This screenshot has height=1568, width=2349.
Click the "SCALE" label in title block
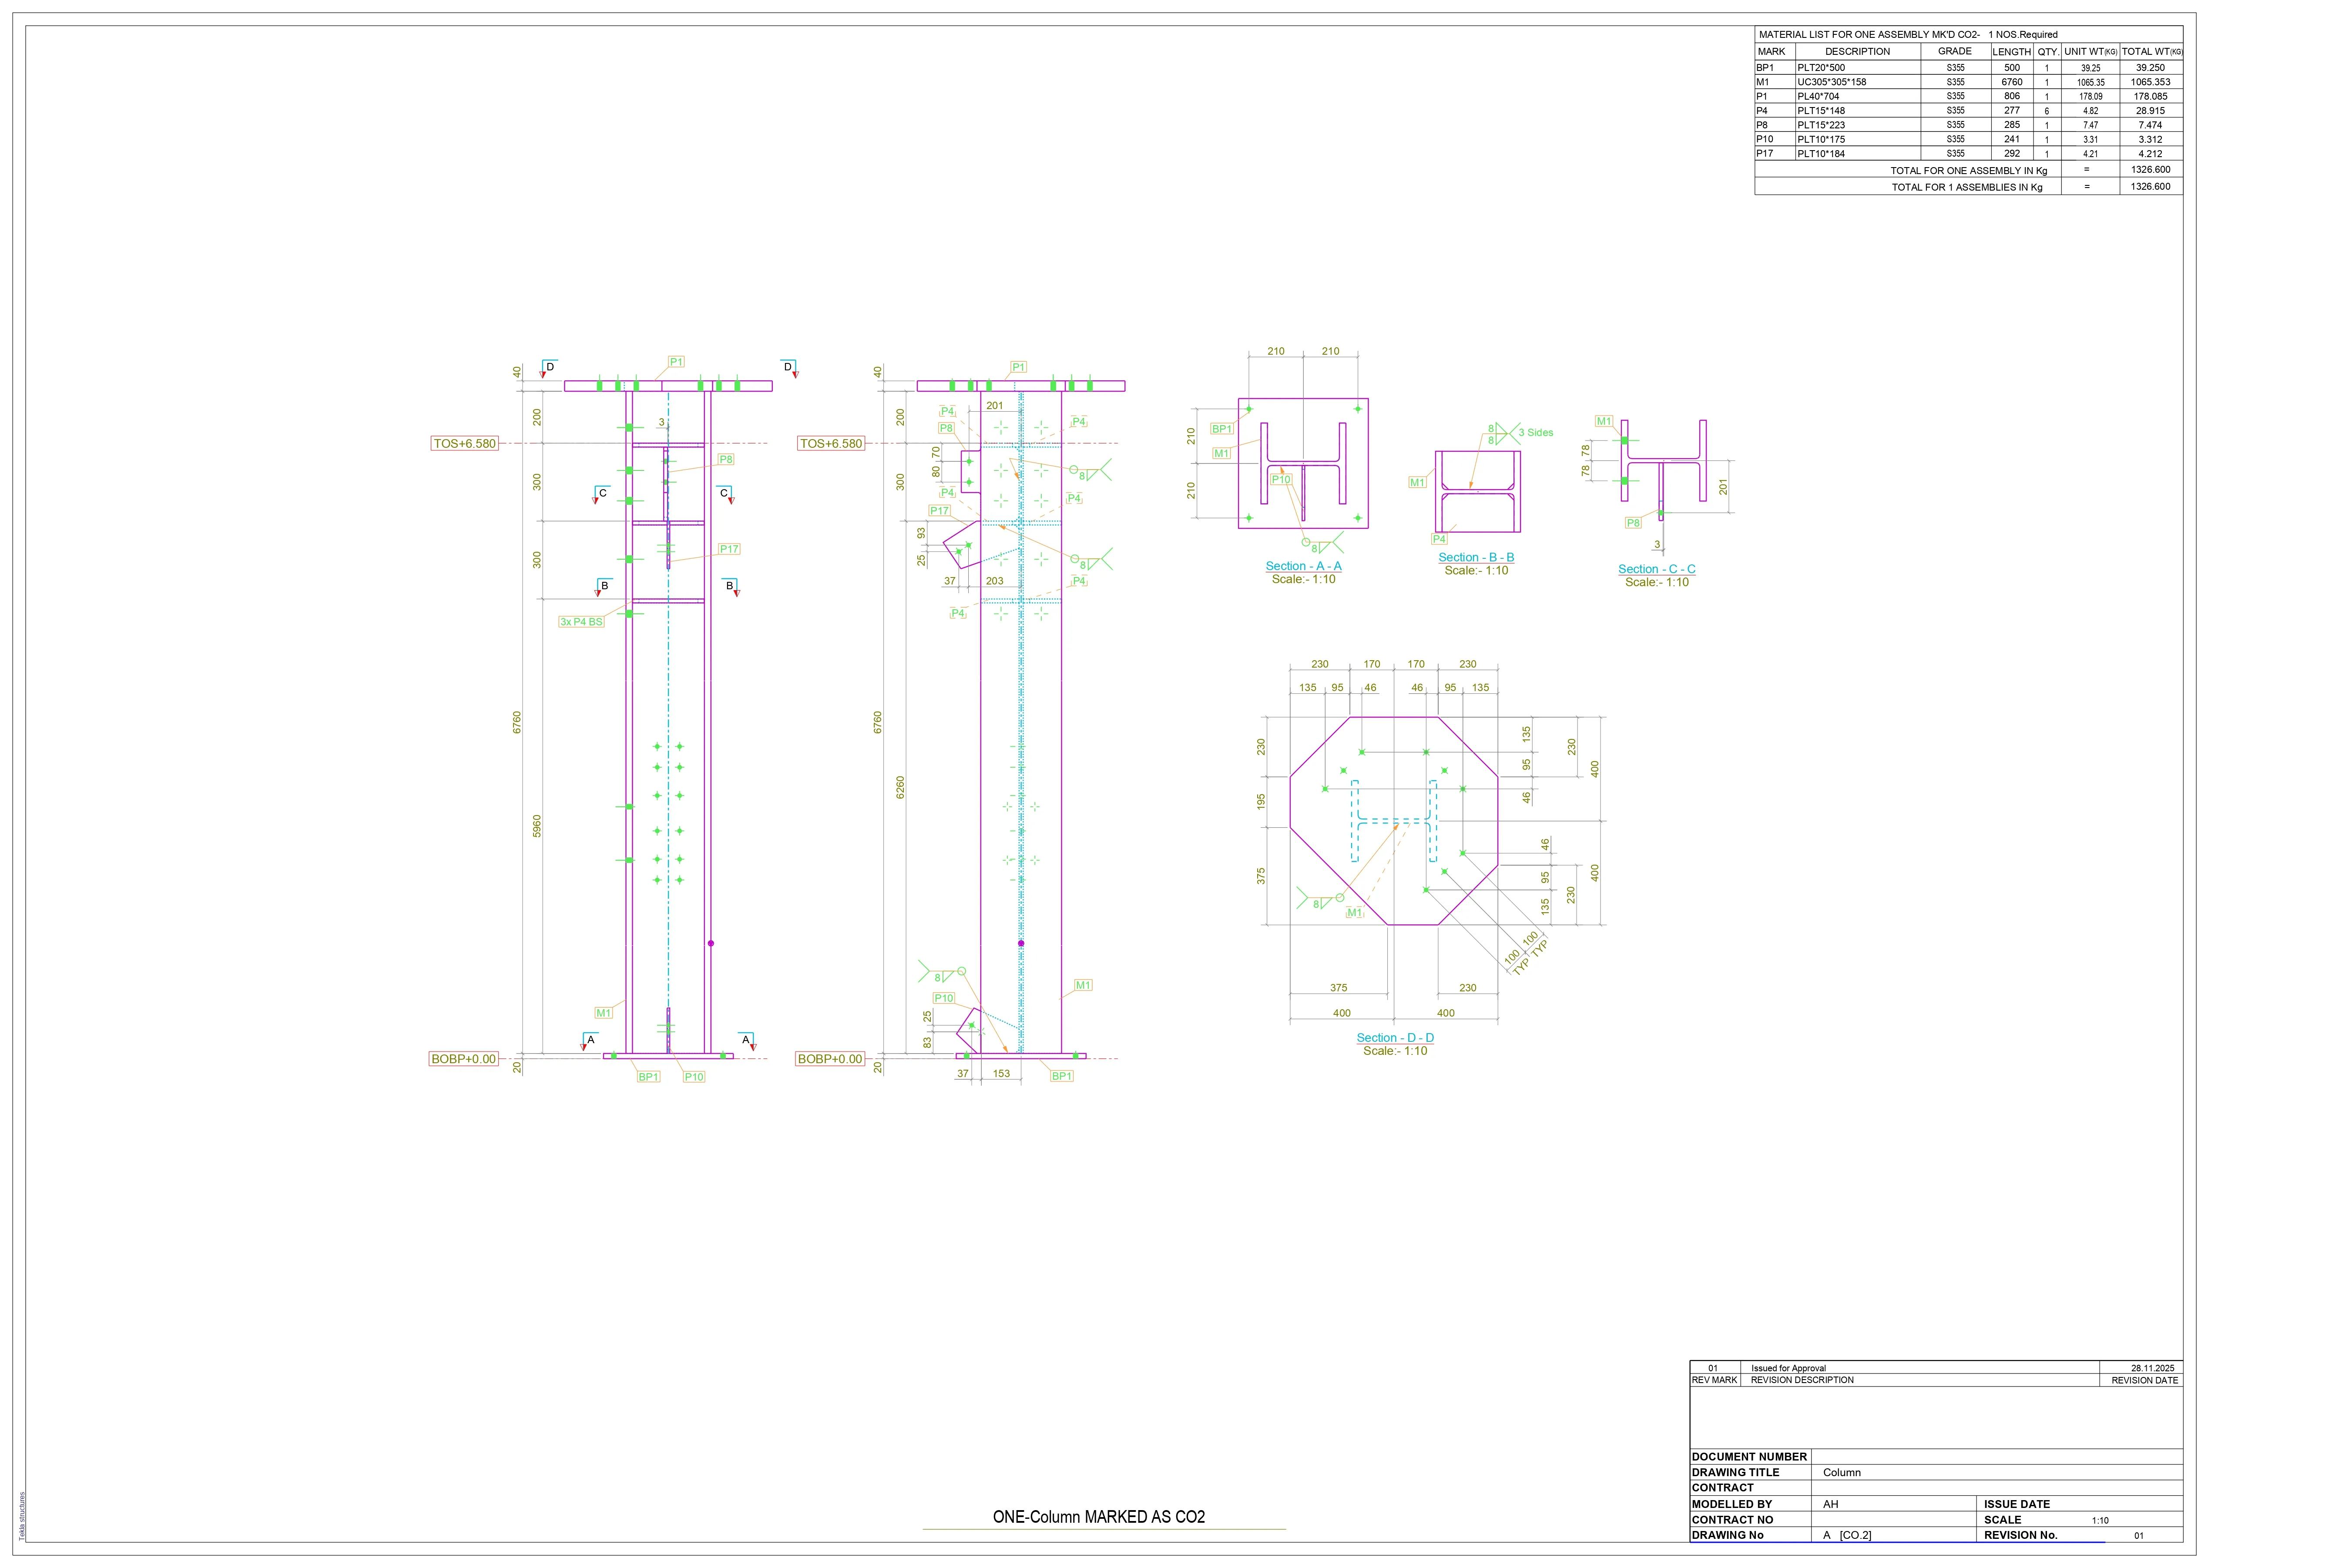pos(2003,1520)
